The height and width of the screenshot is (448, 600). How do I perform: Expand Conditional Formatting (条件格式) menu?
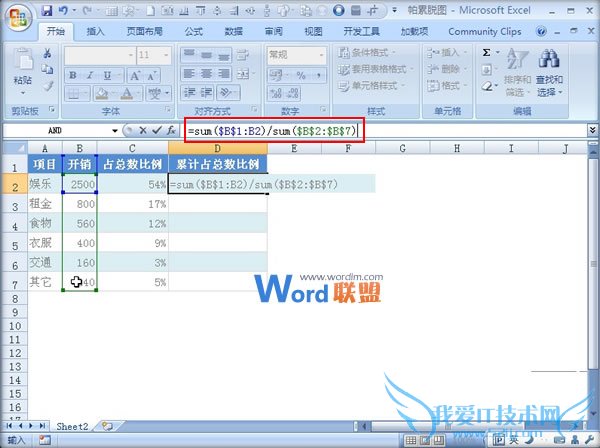pyautogui.click(x=379, y=54)
